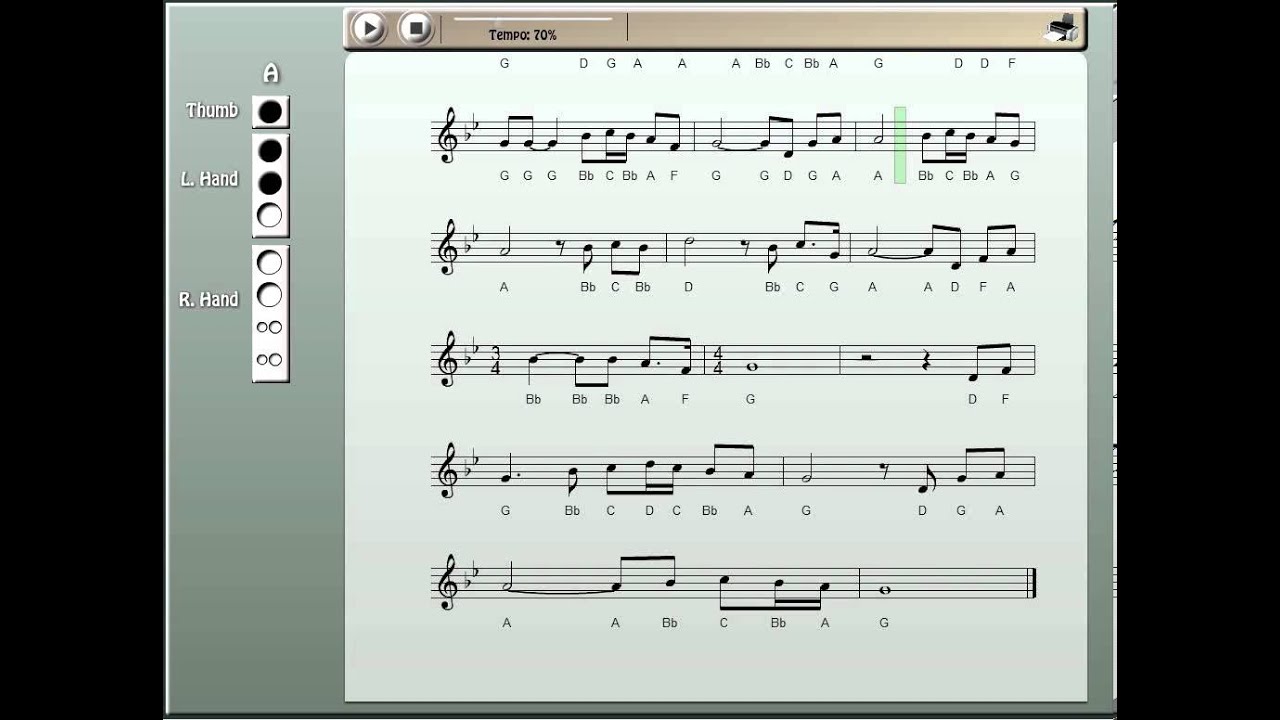Click the third R. Hand double hole
This screenshot has height=720, width=1280.
coord(270,328)
